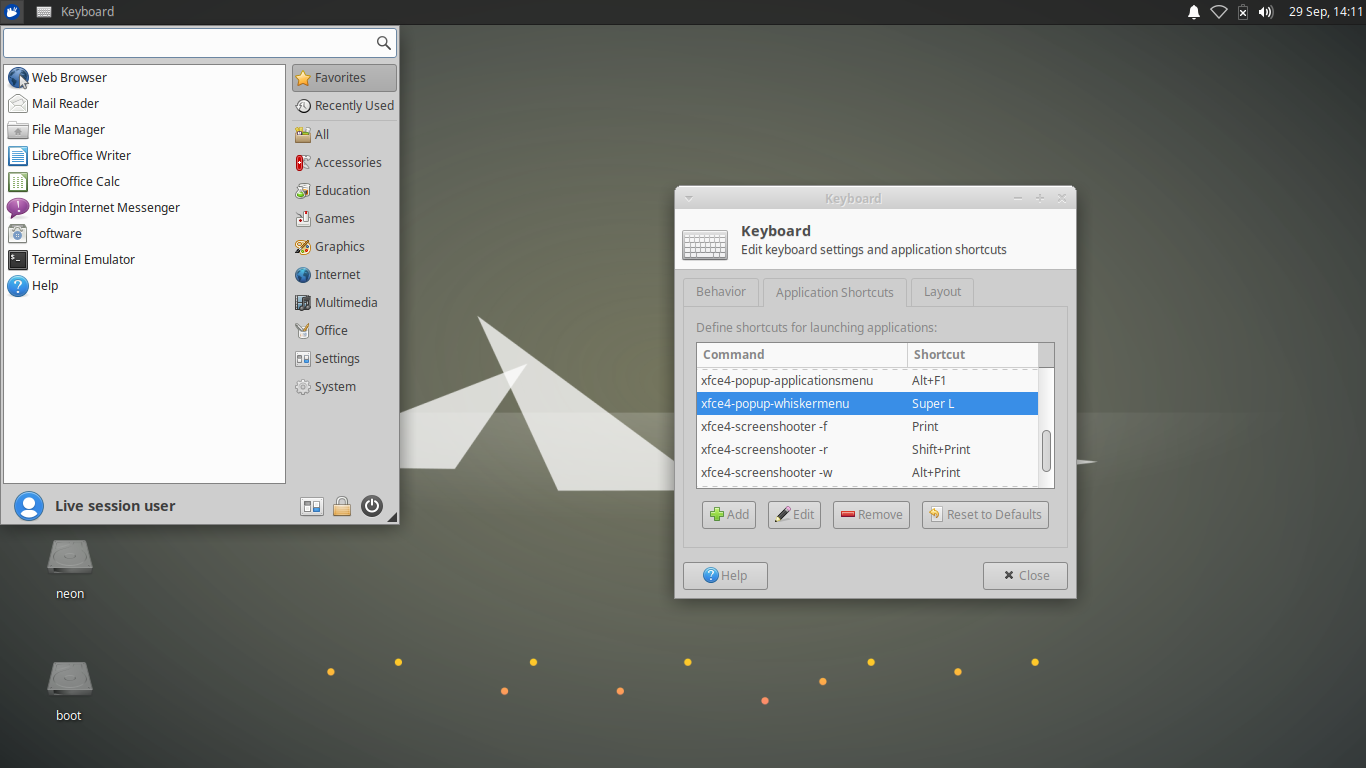
Task: Switch to the Layout tab
Action: coord(942,292)
